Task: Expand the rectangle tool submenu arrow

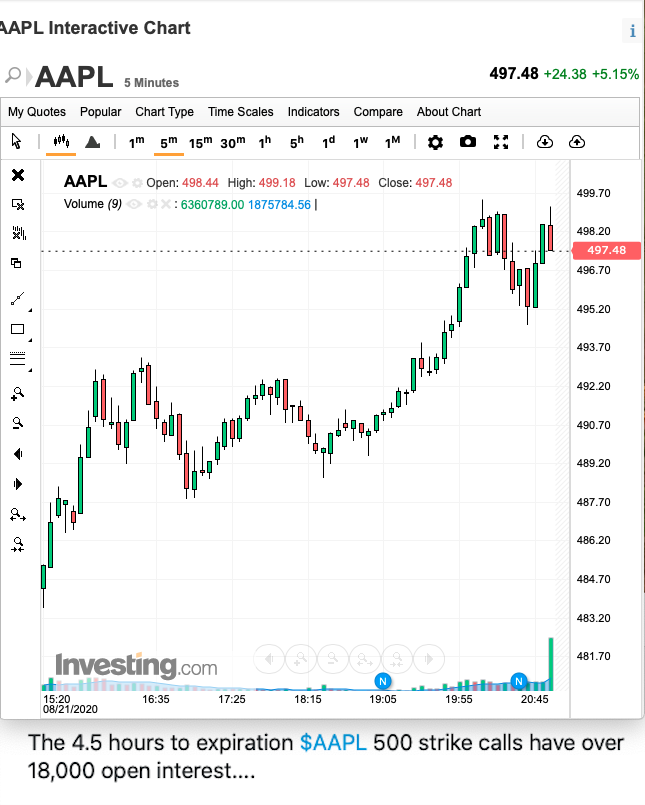Action: click(x=30, y=340)
